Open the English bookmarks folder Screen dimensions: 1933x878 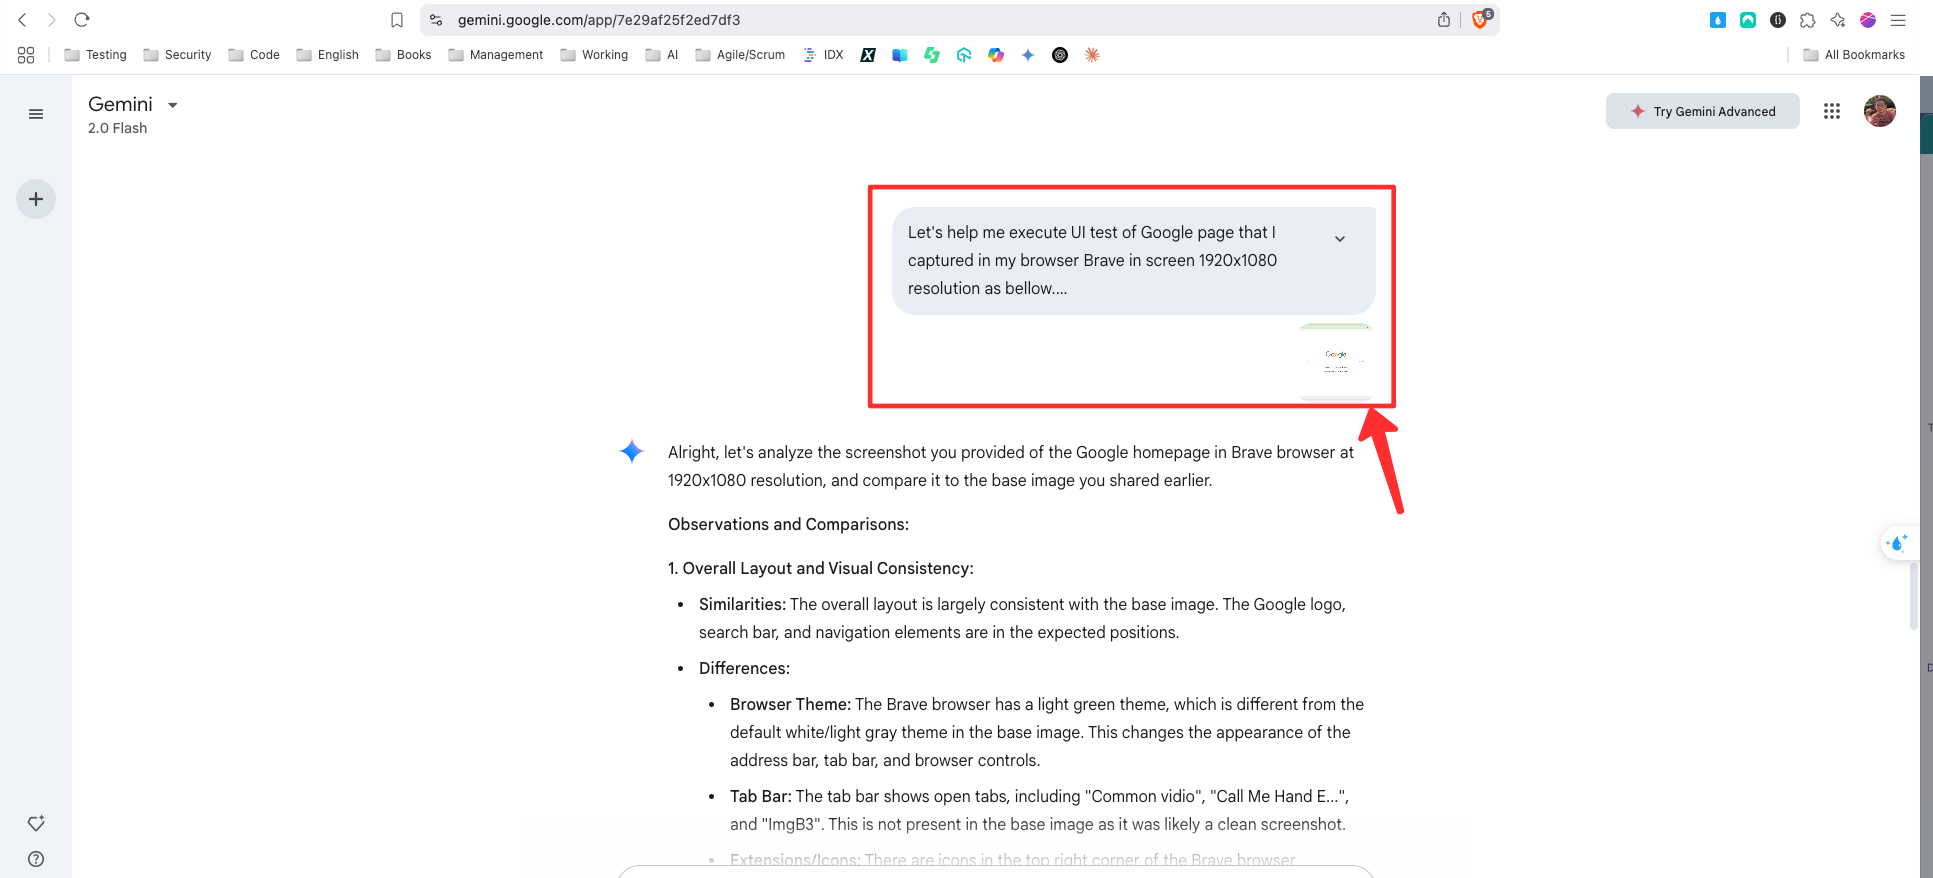click(327, 55)
